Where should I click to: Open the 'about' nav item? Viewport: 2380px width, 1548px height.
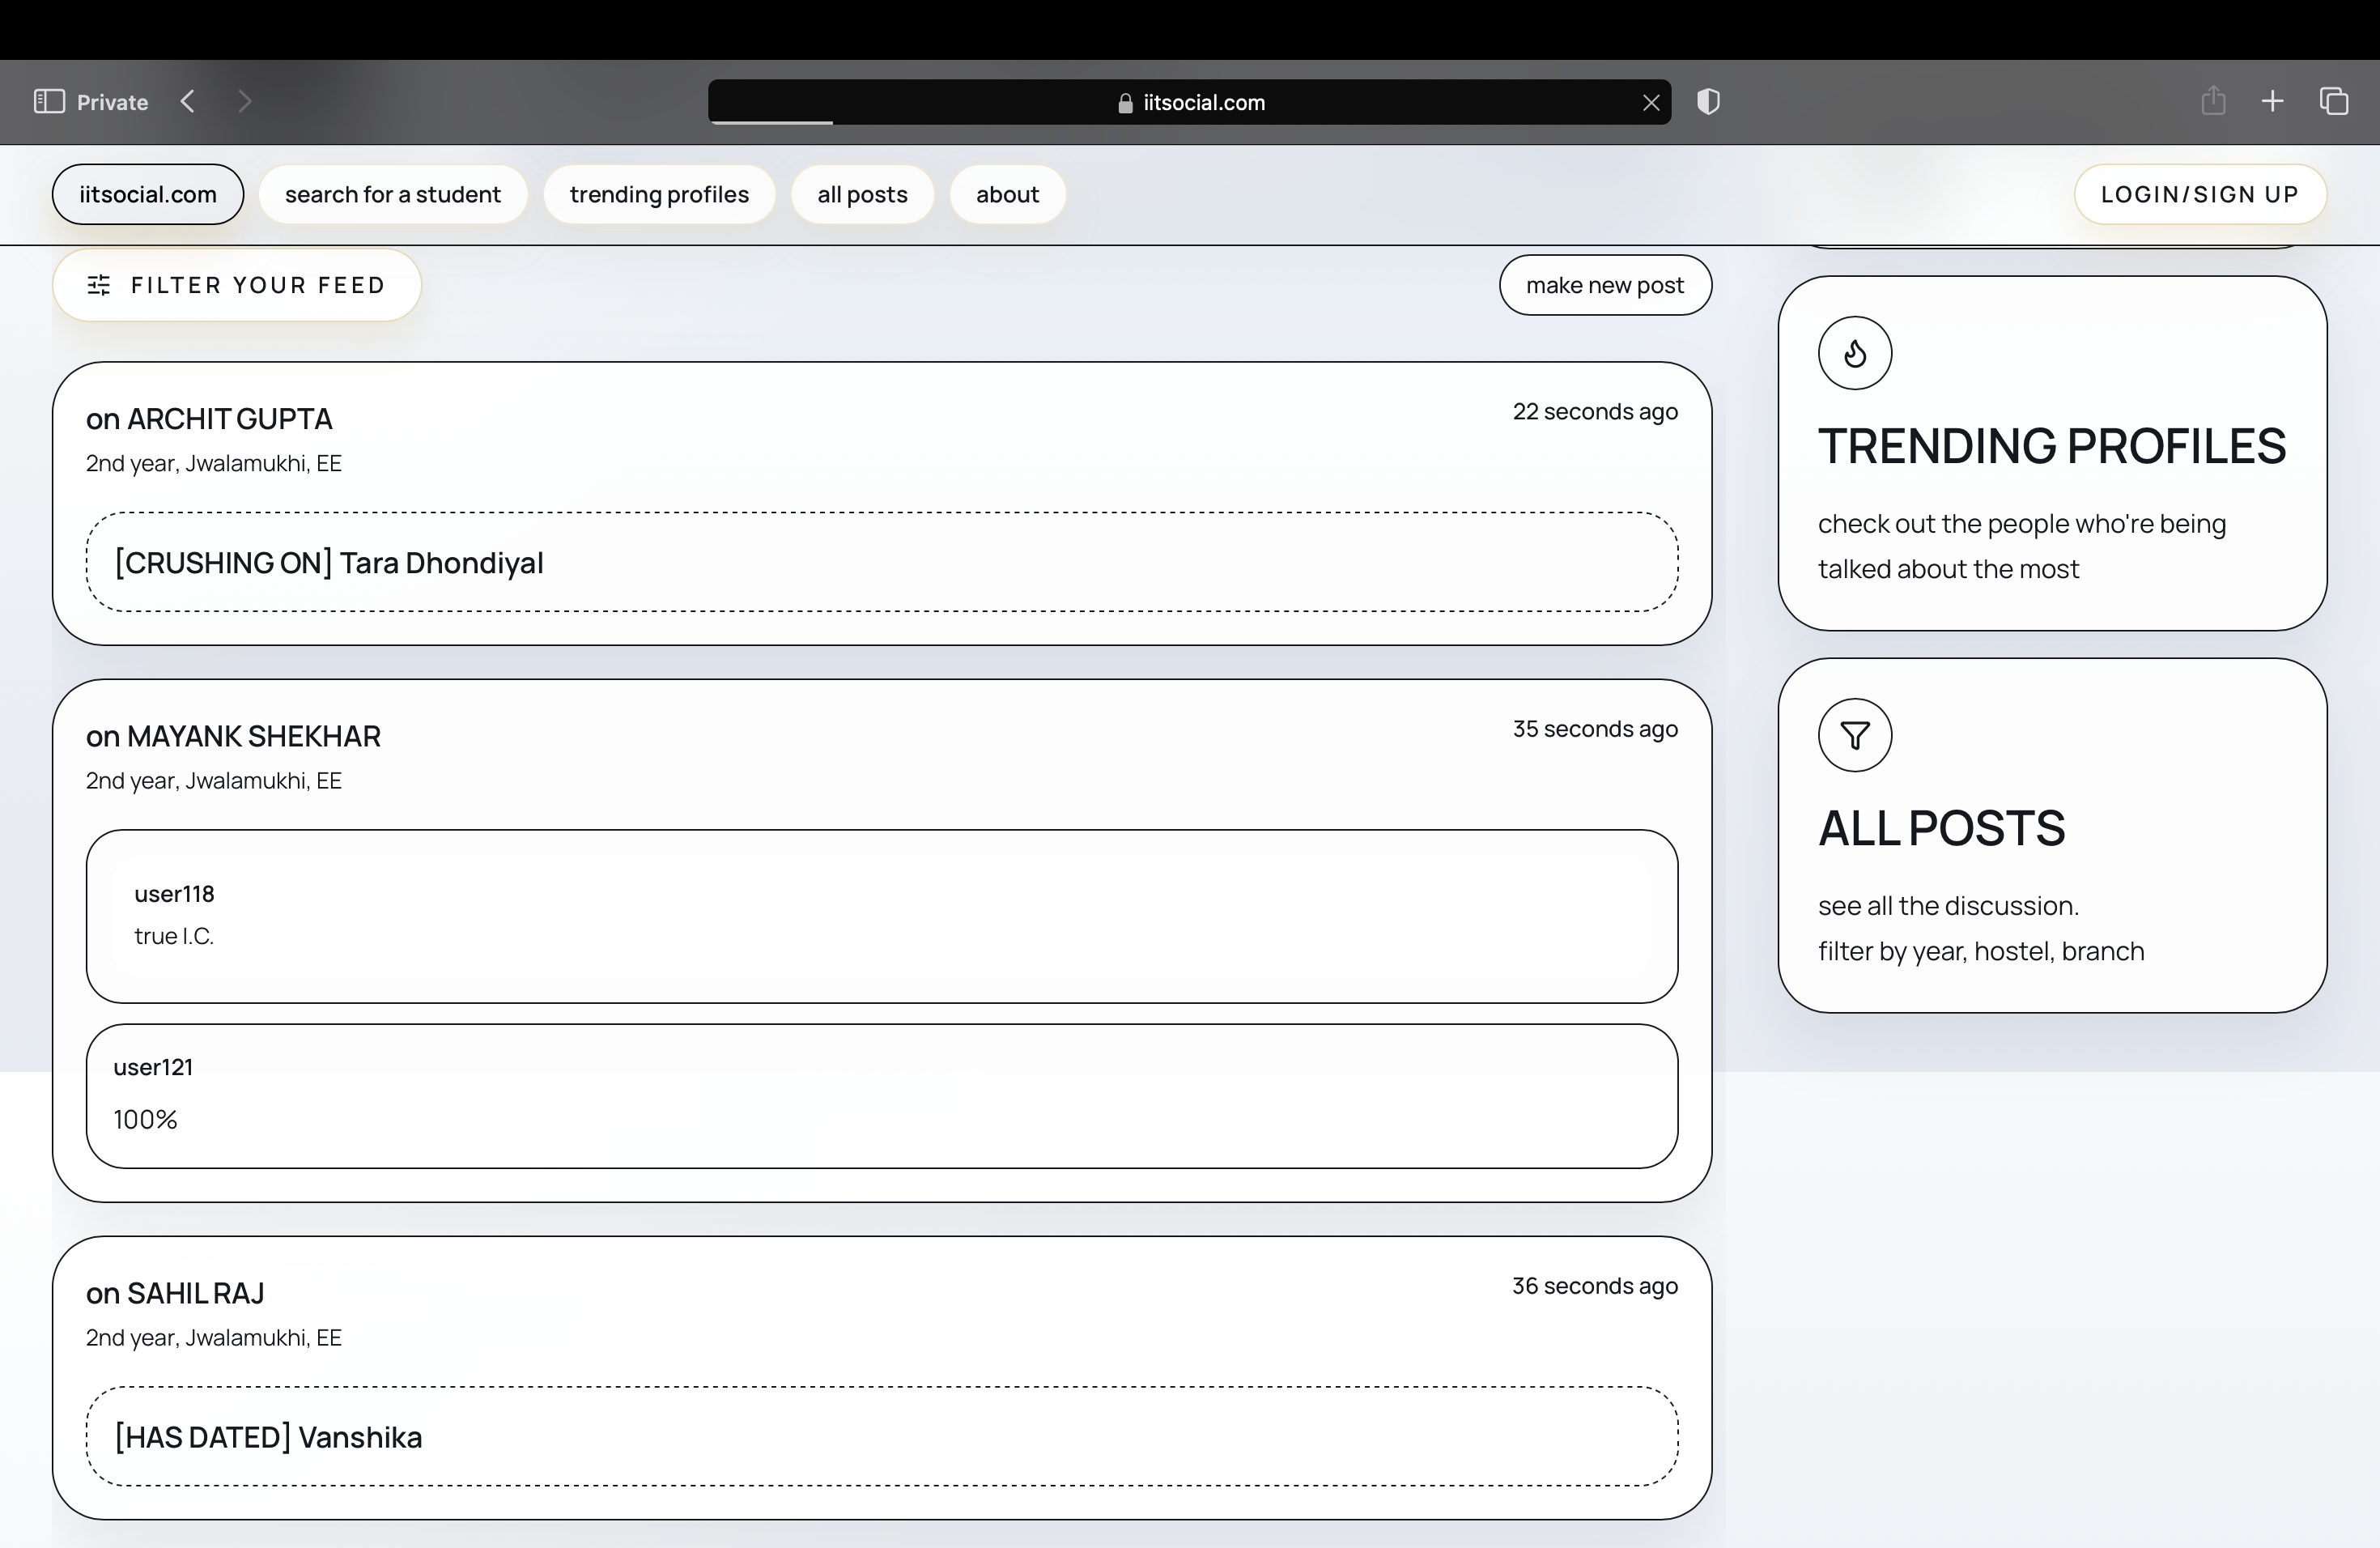[x=1007, y=194]
